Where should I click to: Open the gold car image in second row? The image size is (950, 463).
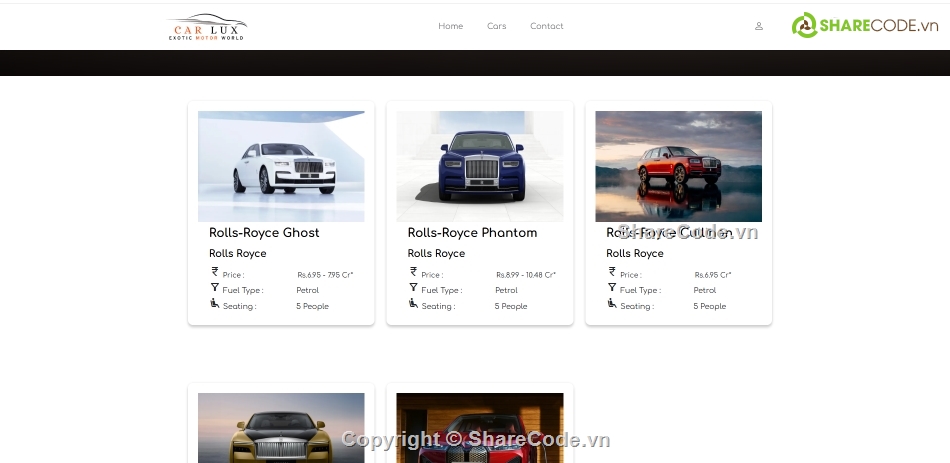tap(281, 428)
